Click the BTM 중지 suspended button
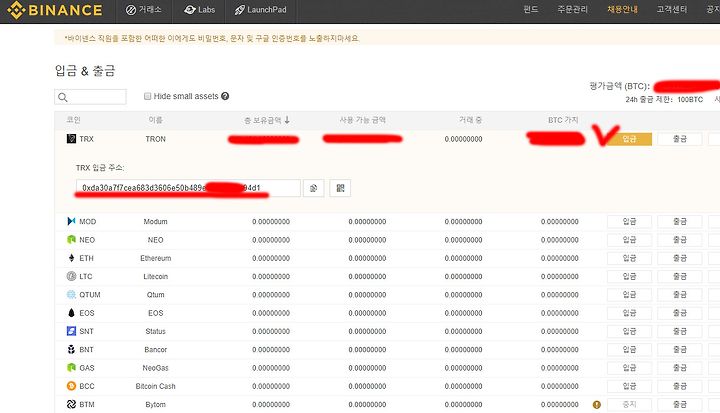Screen dimensions: 720x413 point(629,405)
